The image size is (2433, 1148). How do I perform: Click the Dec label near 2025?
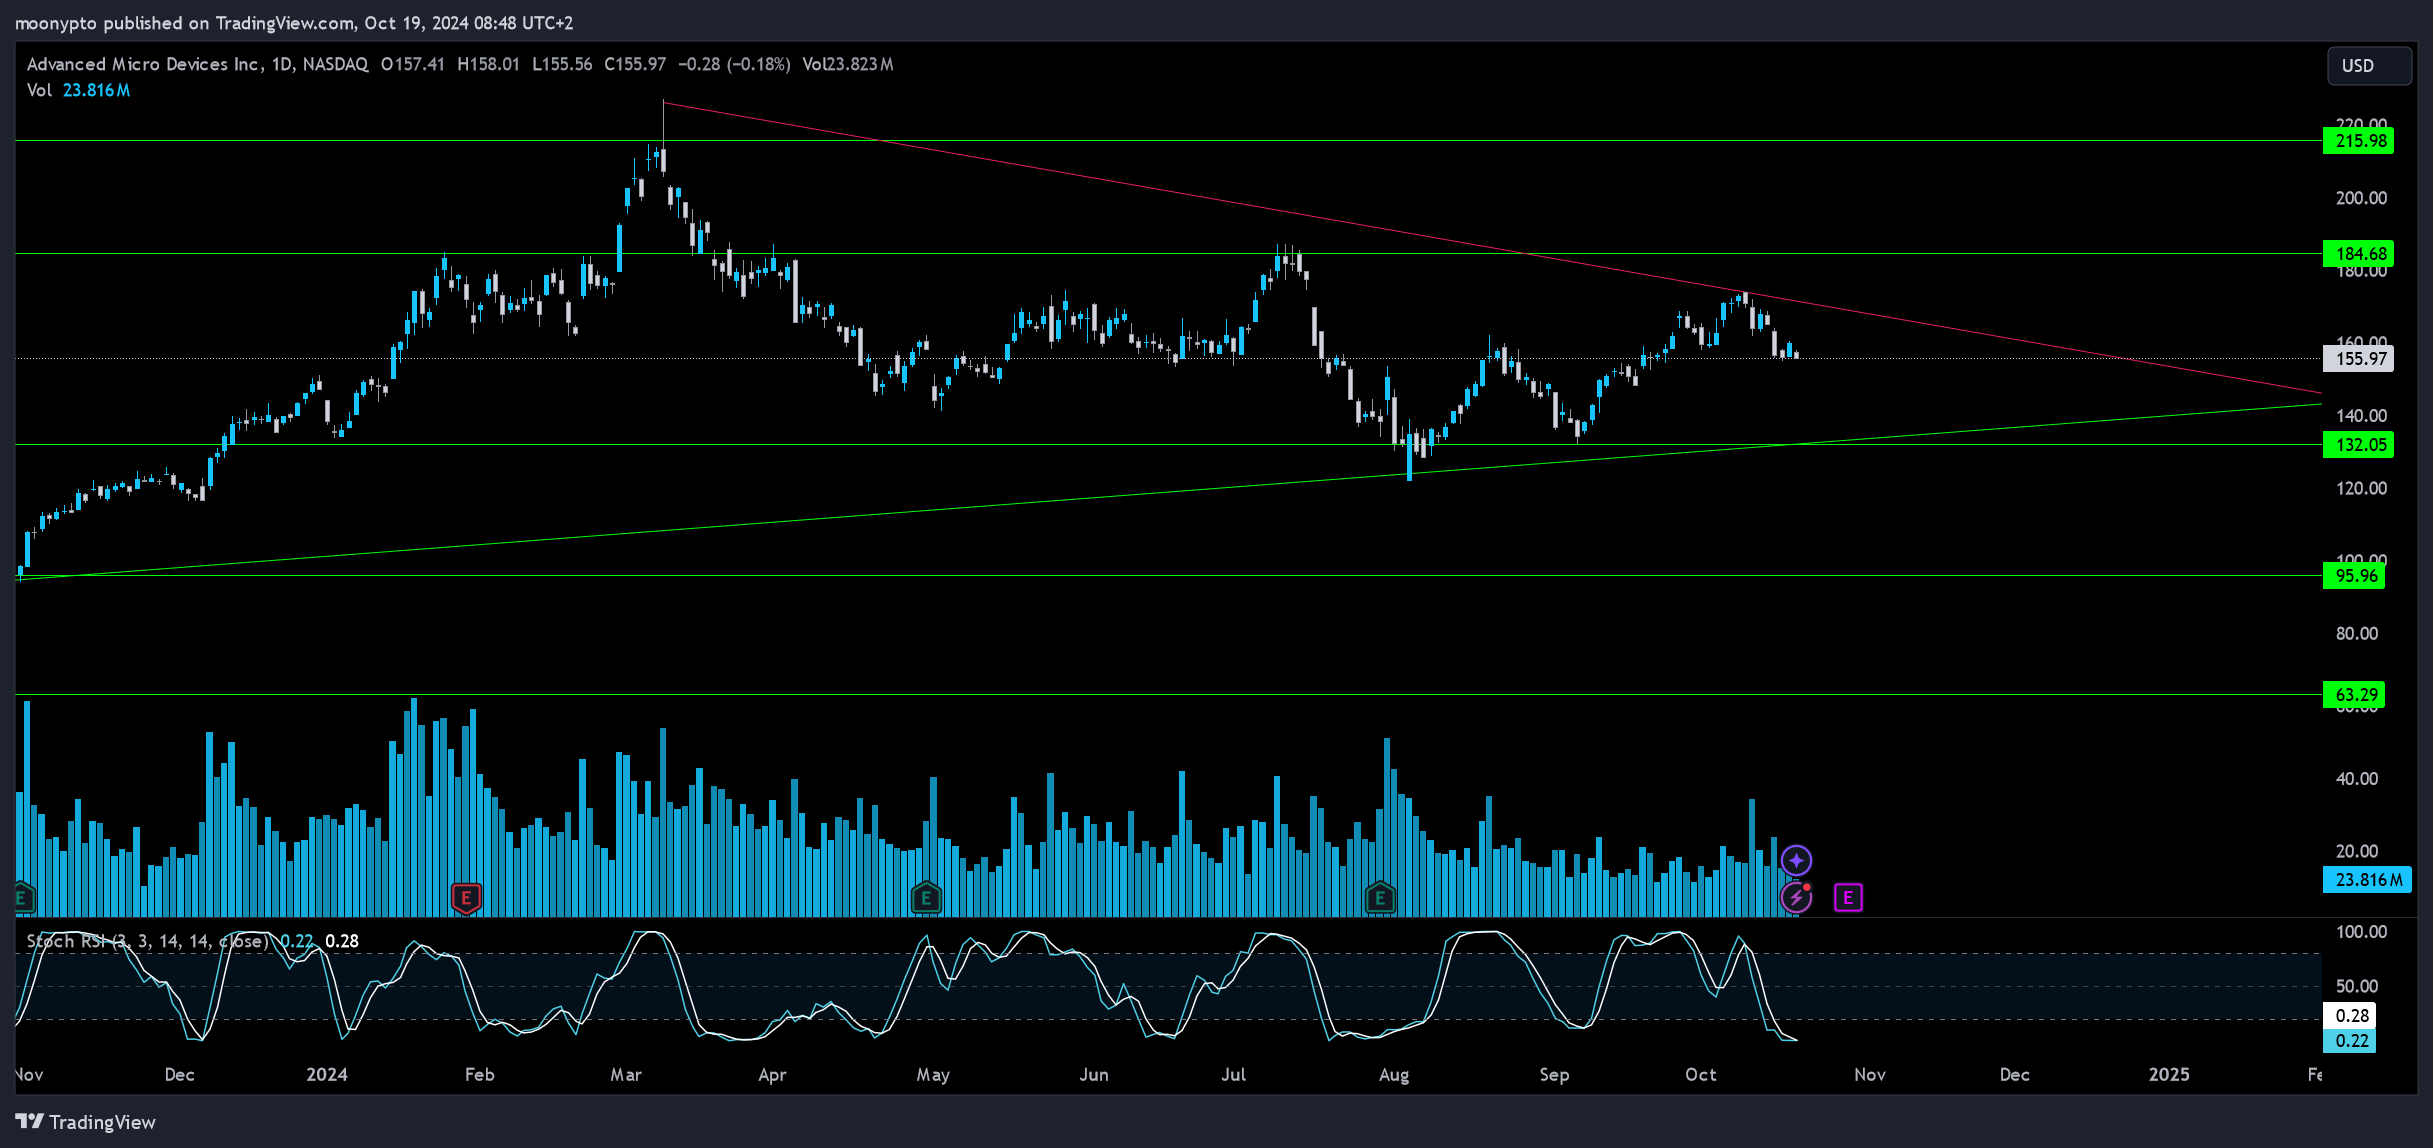pos(2014,1075)
